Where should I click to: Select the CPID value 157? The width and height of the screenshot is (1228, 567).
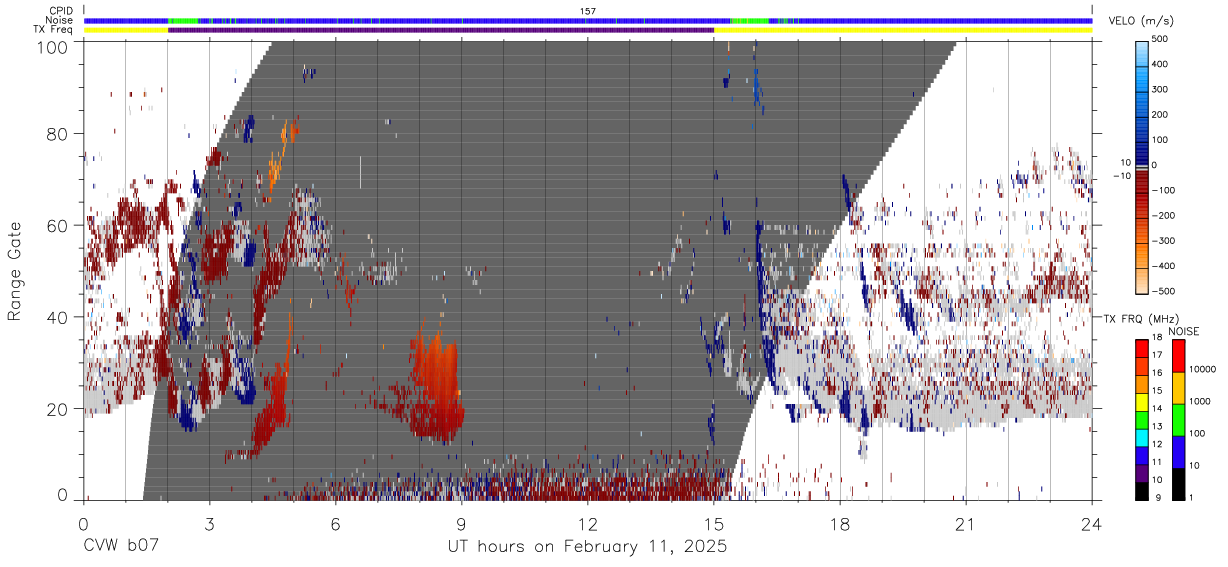588,11
